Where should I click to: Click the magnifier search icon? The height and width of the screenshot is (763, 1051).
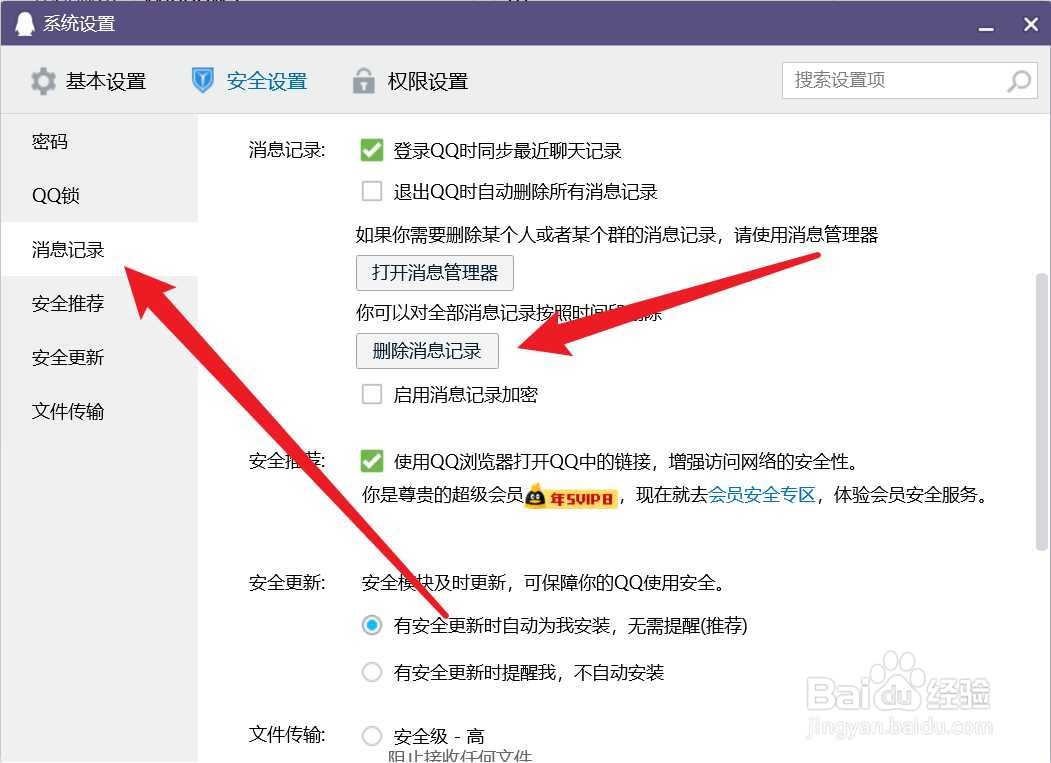[x=1019, y=81]
